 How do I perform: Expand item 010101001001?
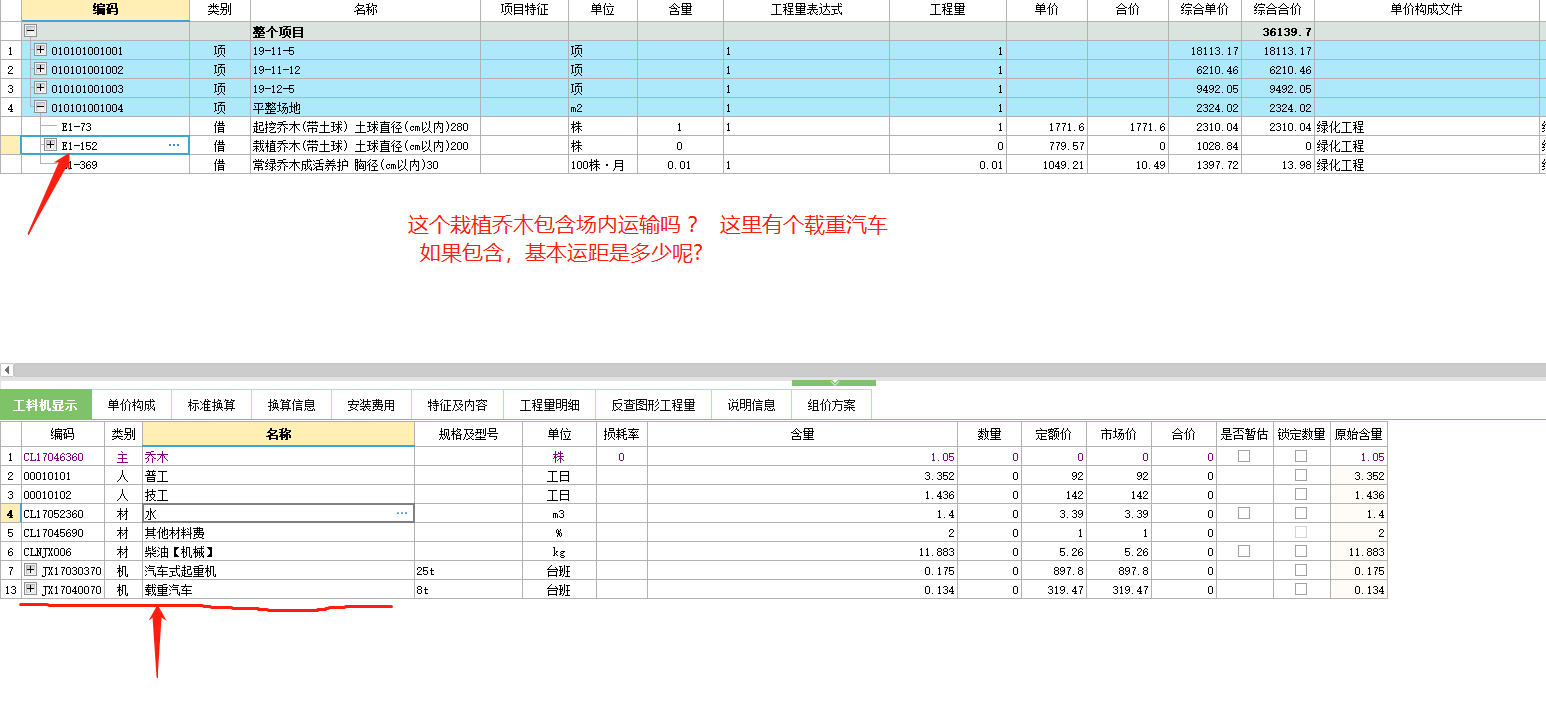pyautogui.click(x=40, y=50)
